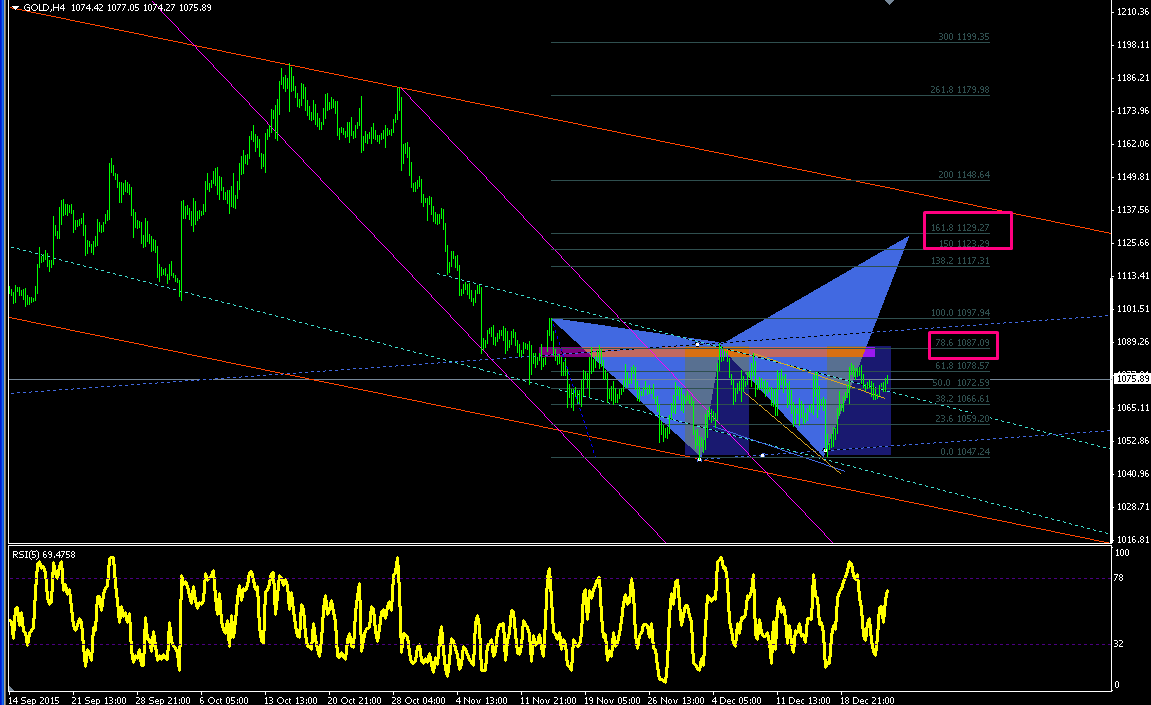Click the time axis label 28 Sep 21:00
Viewport: 1151px width, 705px height.
pyautogui.click(x=164, y=701)
